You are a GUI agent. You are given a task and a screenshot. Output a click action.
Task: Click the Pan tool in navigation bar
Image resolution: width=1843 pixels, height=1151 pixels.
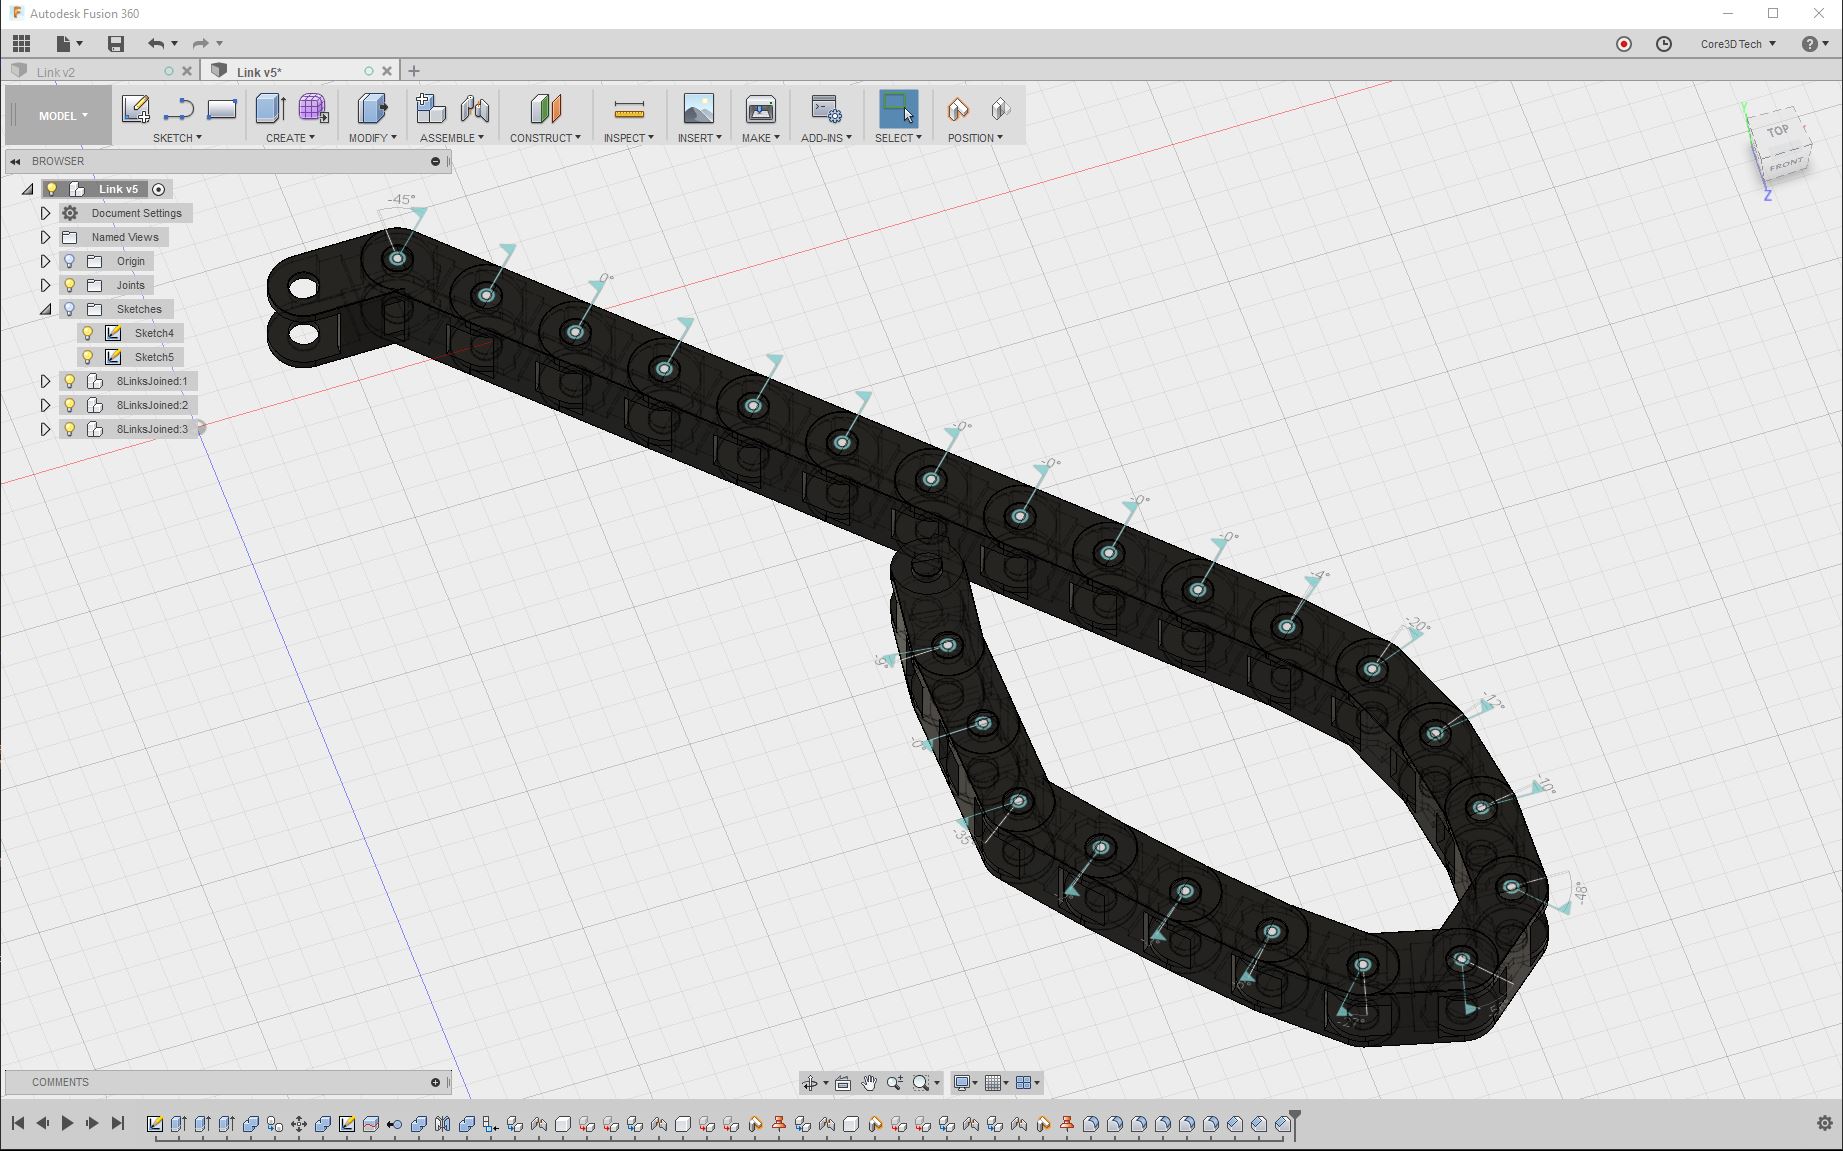pos(868,1083)
